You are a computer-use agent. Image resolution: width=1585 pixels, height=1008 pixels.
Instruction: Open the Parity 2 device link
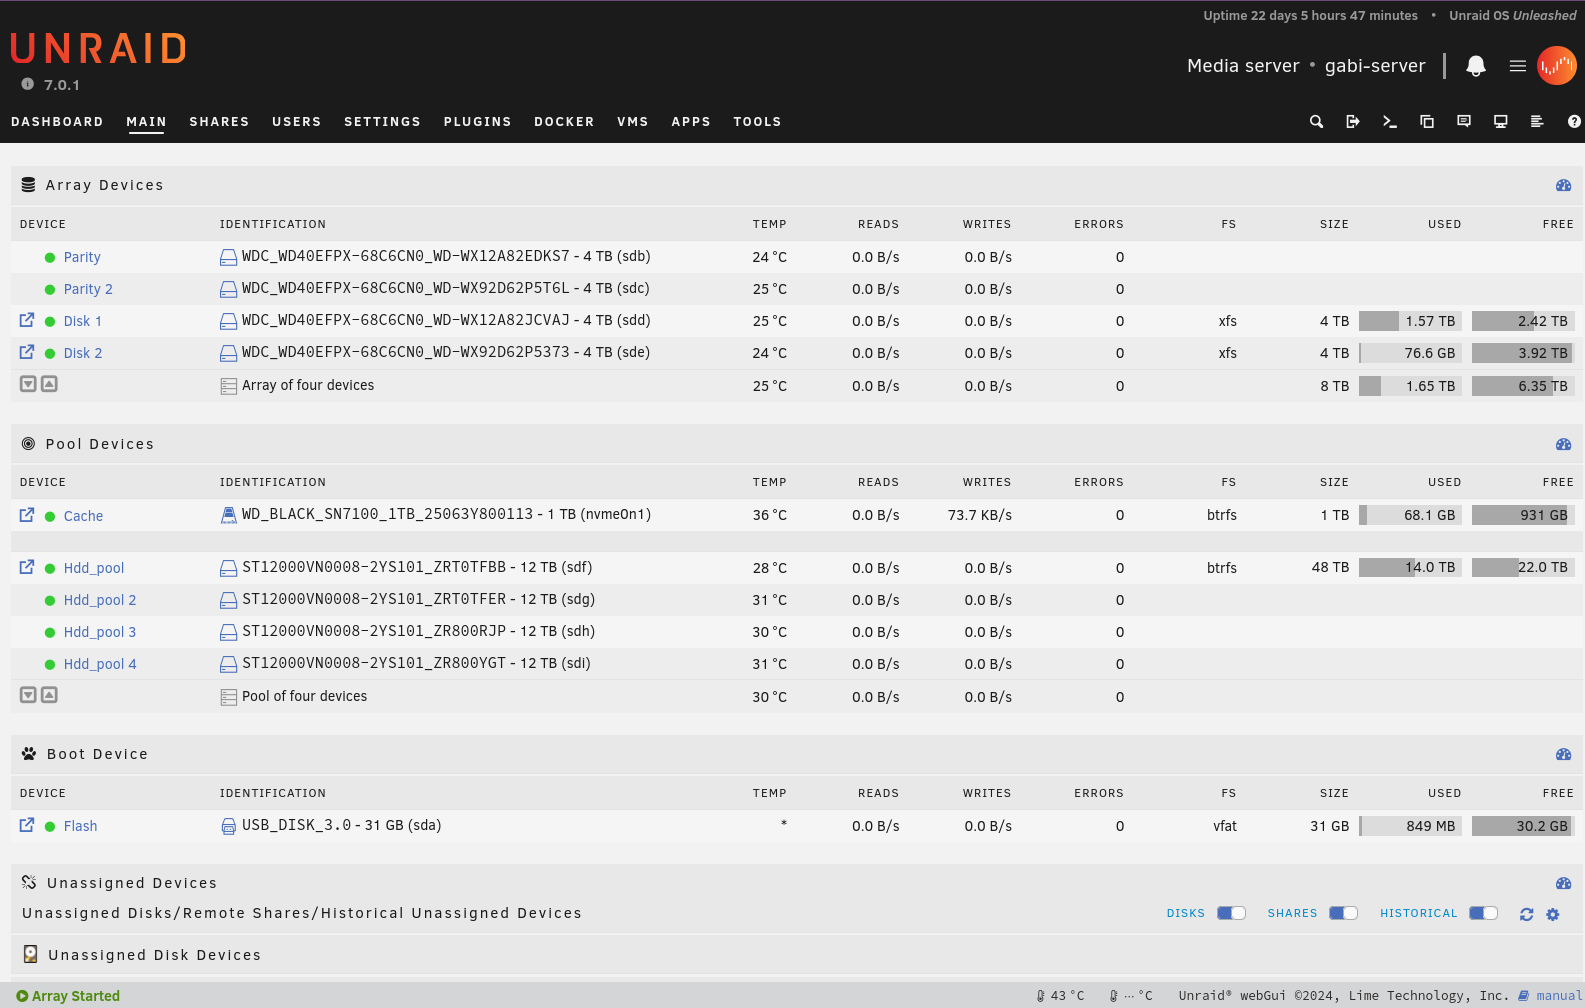point(88,289)
